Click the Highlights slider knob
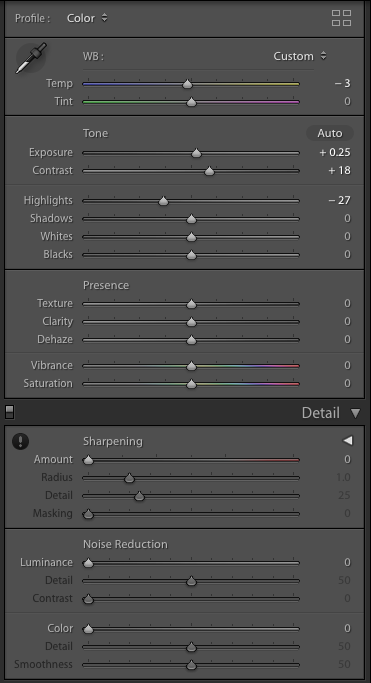This screenshot has width=371, height=683. click(x=163, y=201)
